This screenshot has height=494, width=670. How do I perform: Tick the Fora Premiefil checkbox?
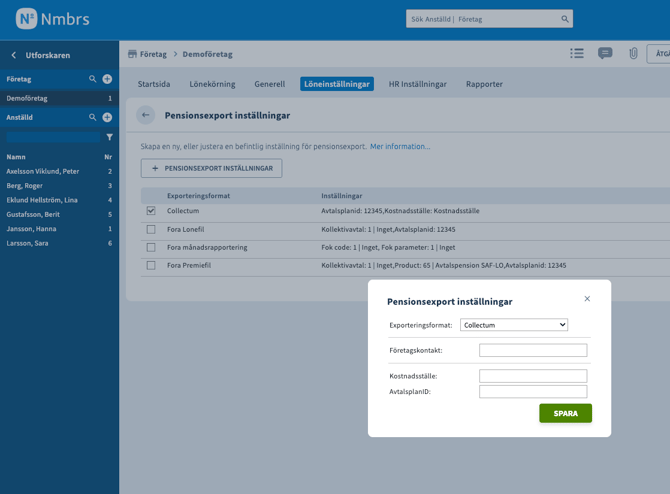point(151,265)
